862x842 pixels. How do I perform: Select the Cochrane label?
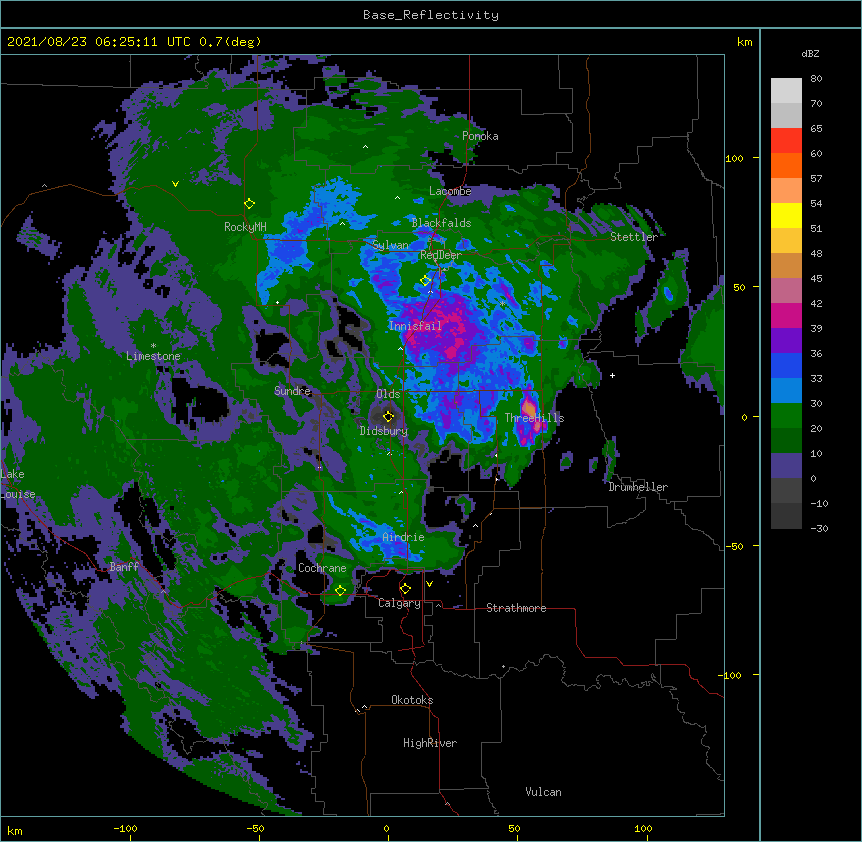click(322, 568)
